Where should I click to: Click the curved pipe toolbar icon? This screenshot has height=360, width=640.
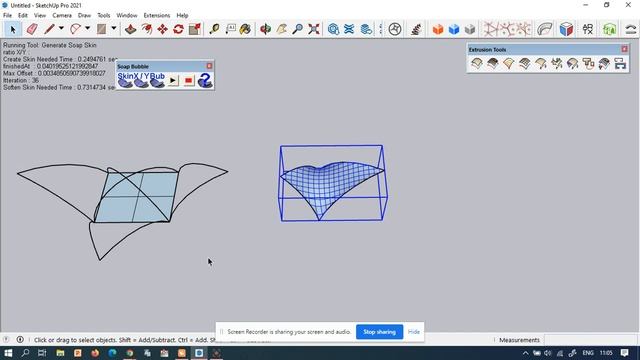click(544, 29)
